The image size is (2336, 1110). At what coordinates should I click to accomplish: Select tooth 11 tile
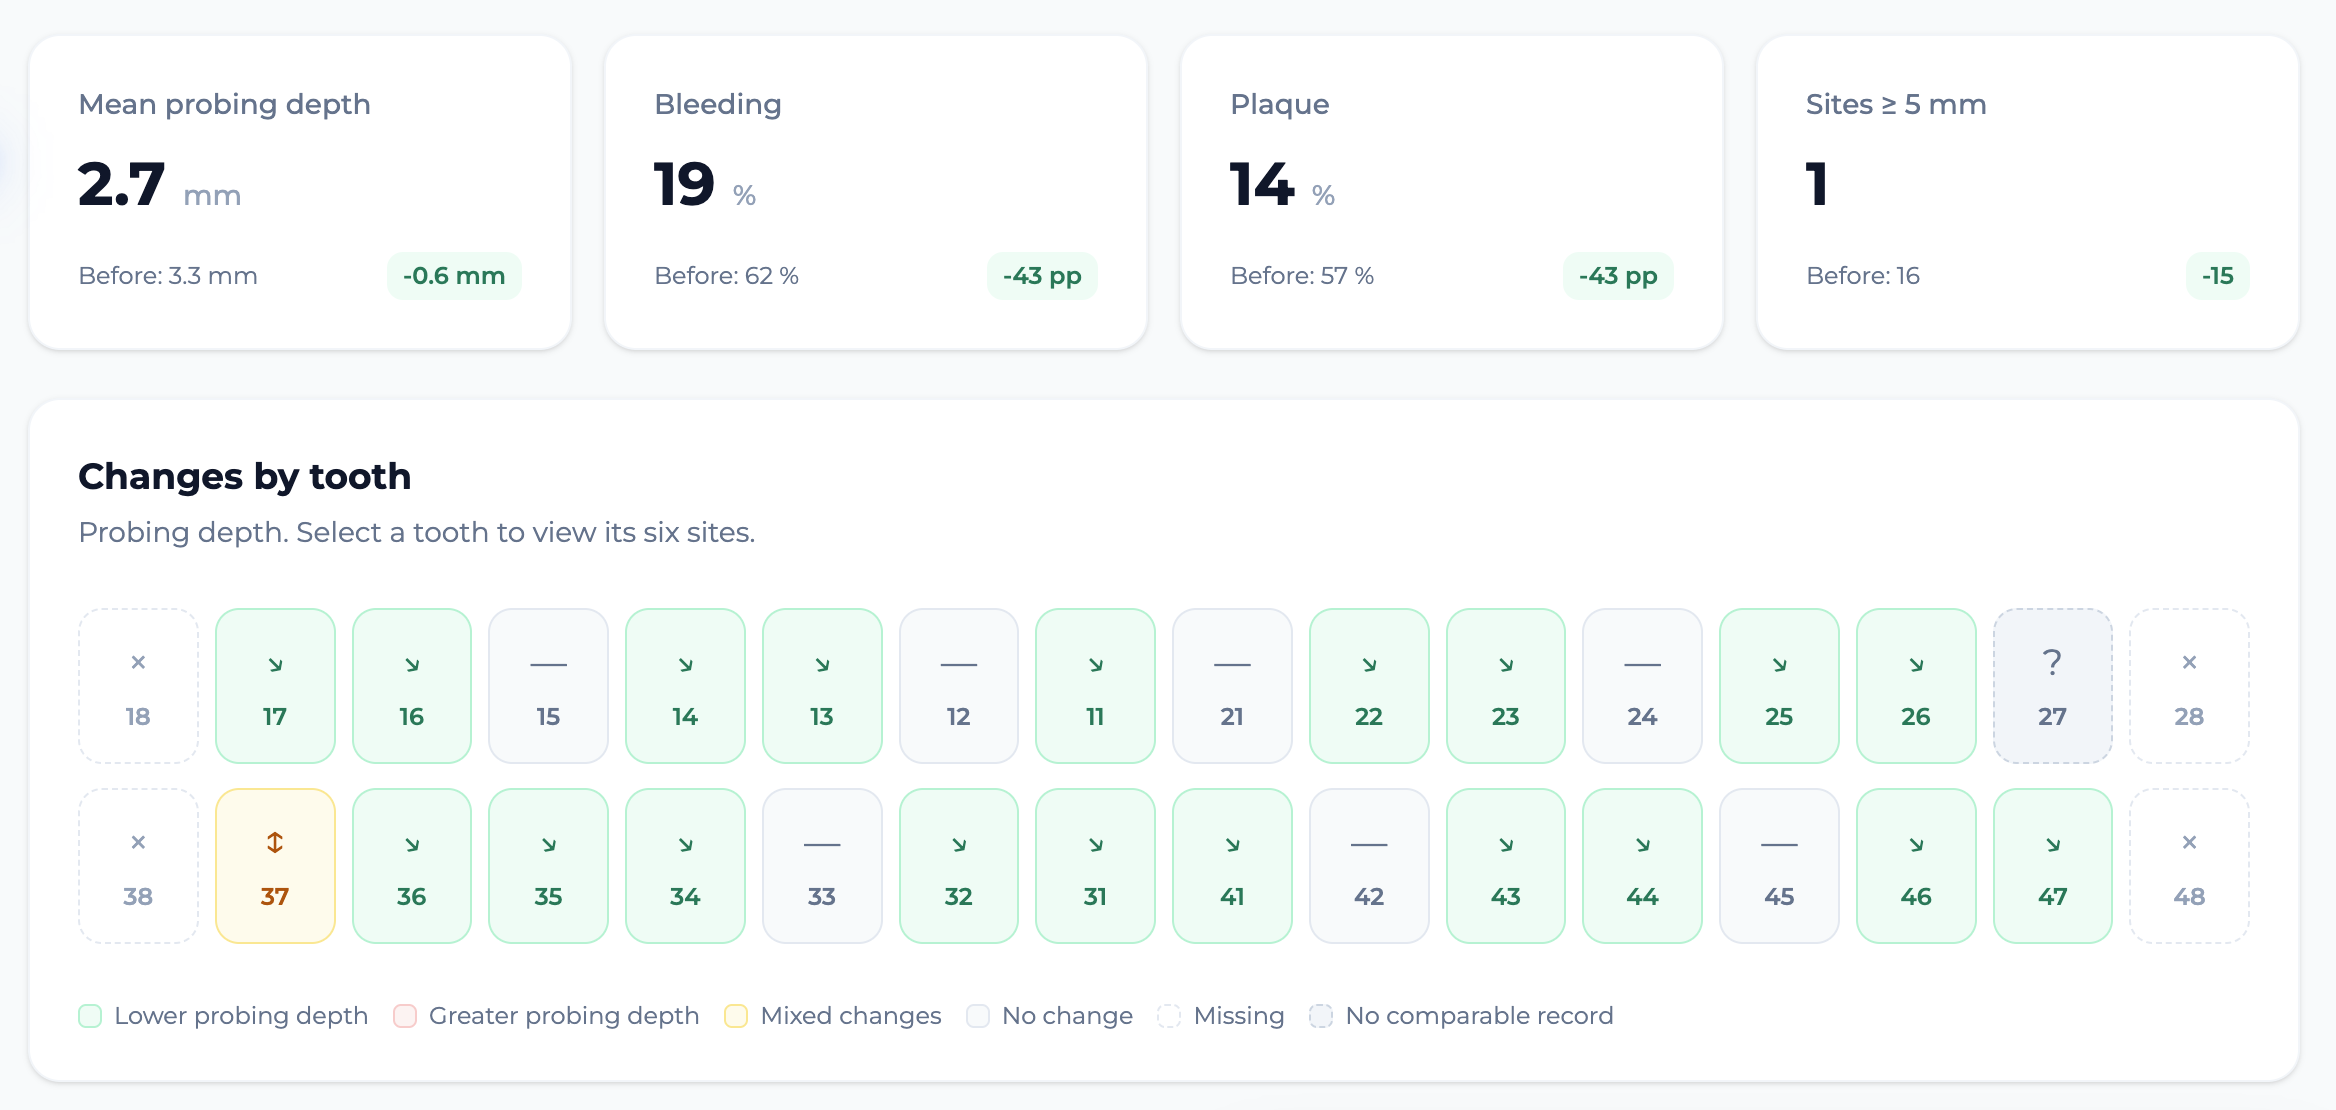pyautogui.click(x=1095, y=686)
